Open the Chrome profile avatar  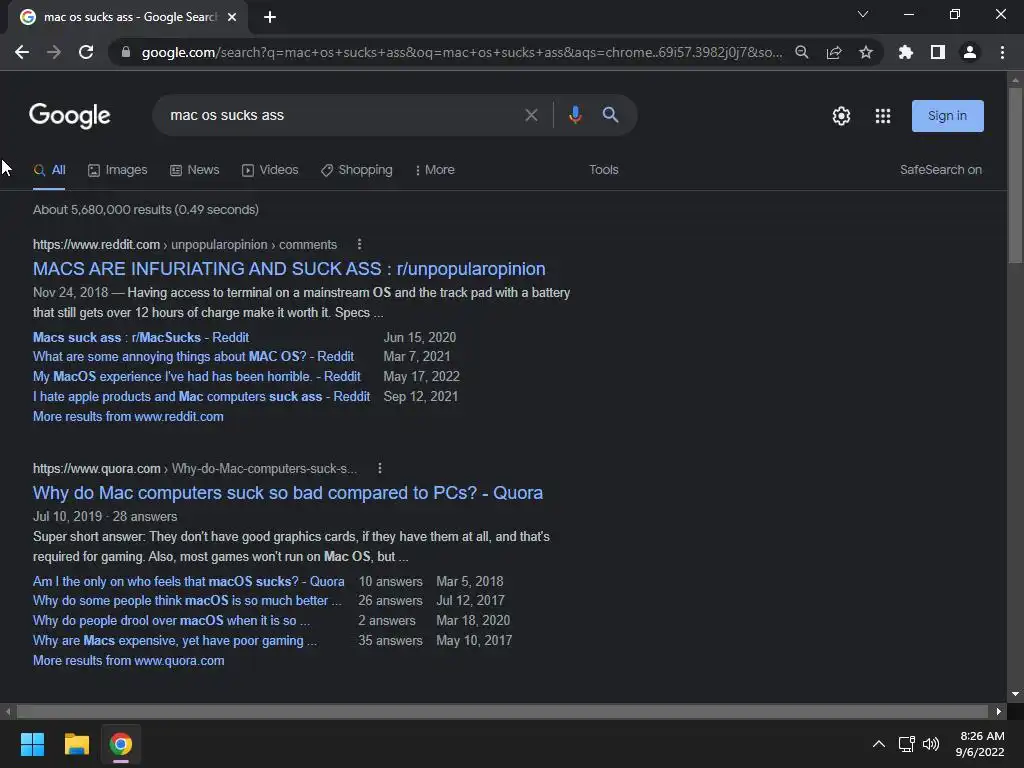point(970,52)
